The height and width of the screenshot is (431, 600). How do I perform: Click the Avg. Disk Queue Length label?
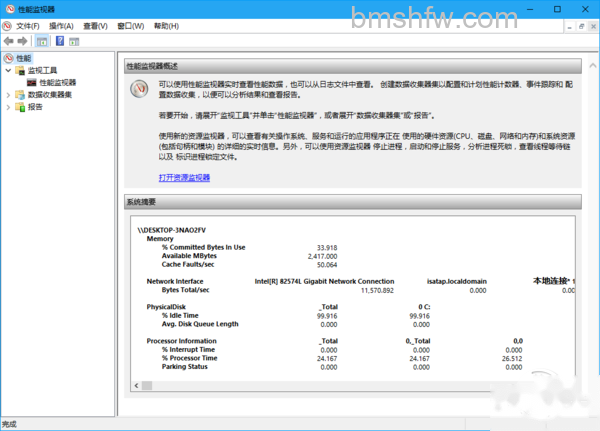tap(200, 324)
